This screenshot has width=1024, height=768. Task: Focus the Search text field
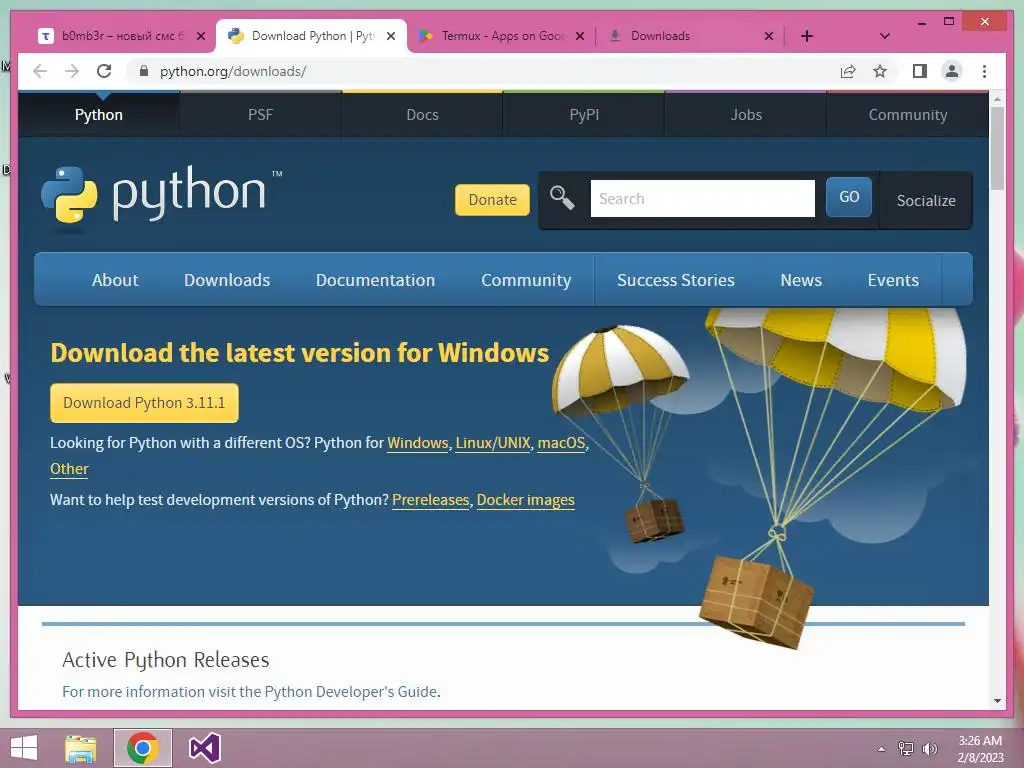point(703,199)
